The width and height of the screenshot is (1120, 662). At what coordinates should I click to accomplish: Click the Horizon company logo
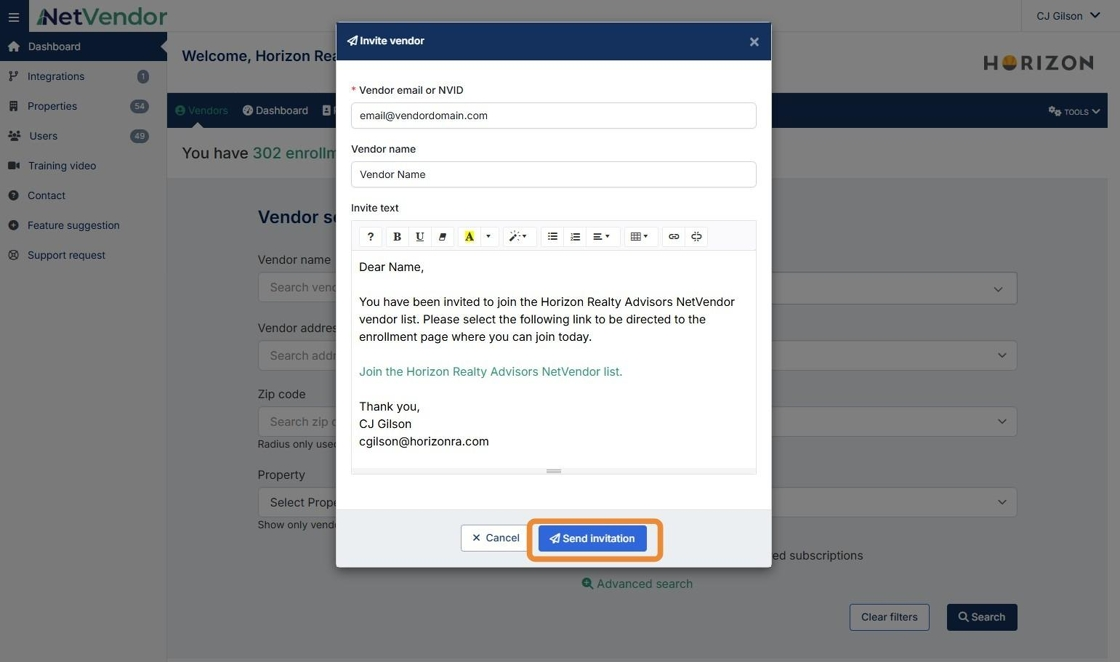[x=1039, y=63]
